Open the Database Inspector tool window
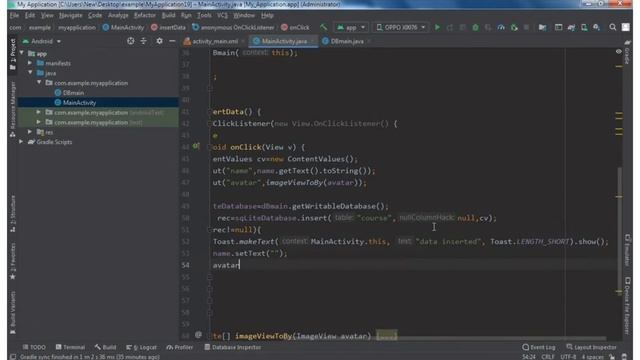640x360 pixels. click(x=232, y=347)
